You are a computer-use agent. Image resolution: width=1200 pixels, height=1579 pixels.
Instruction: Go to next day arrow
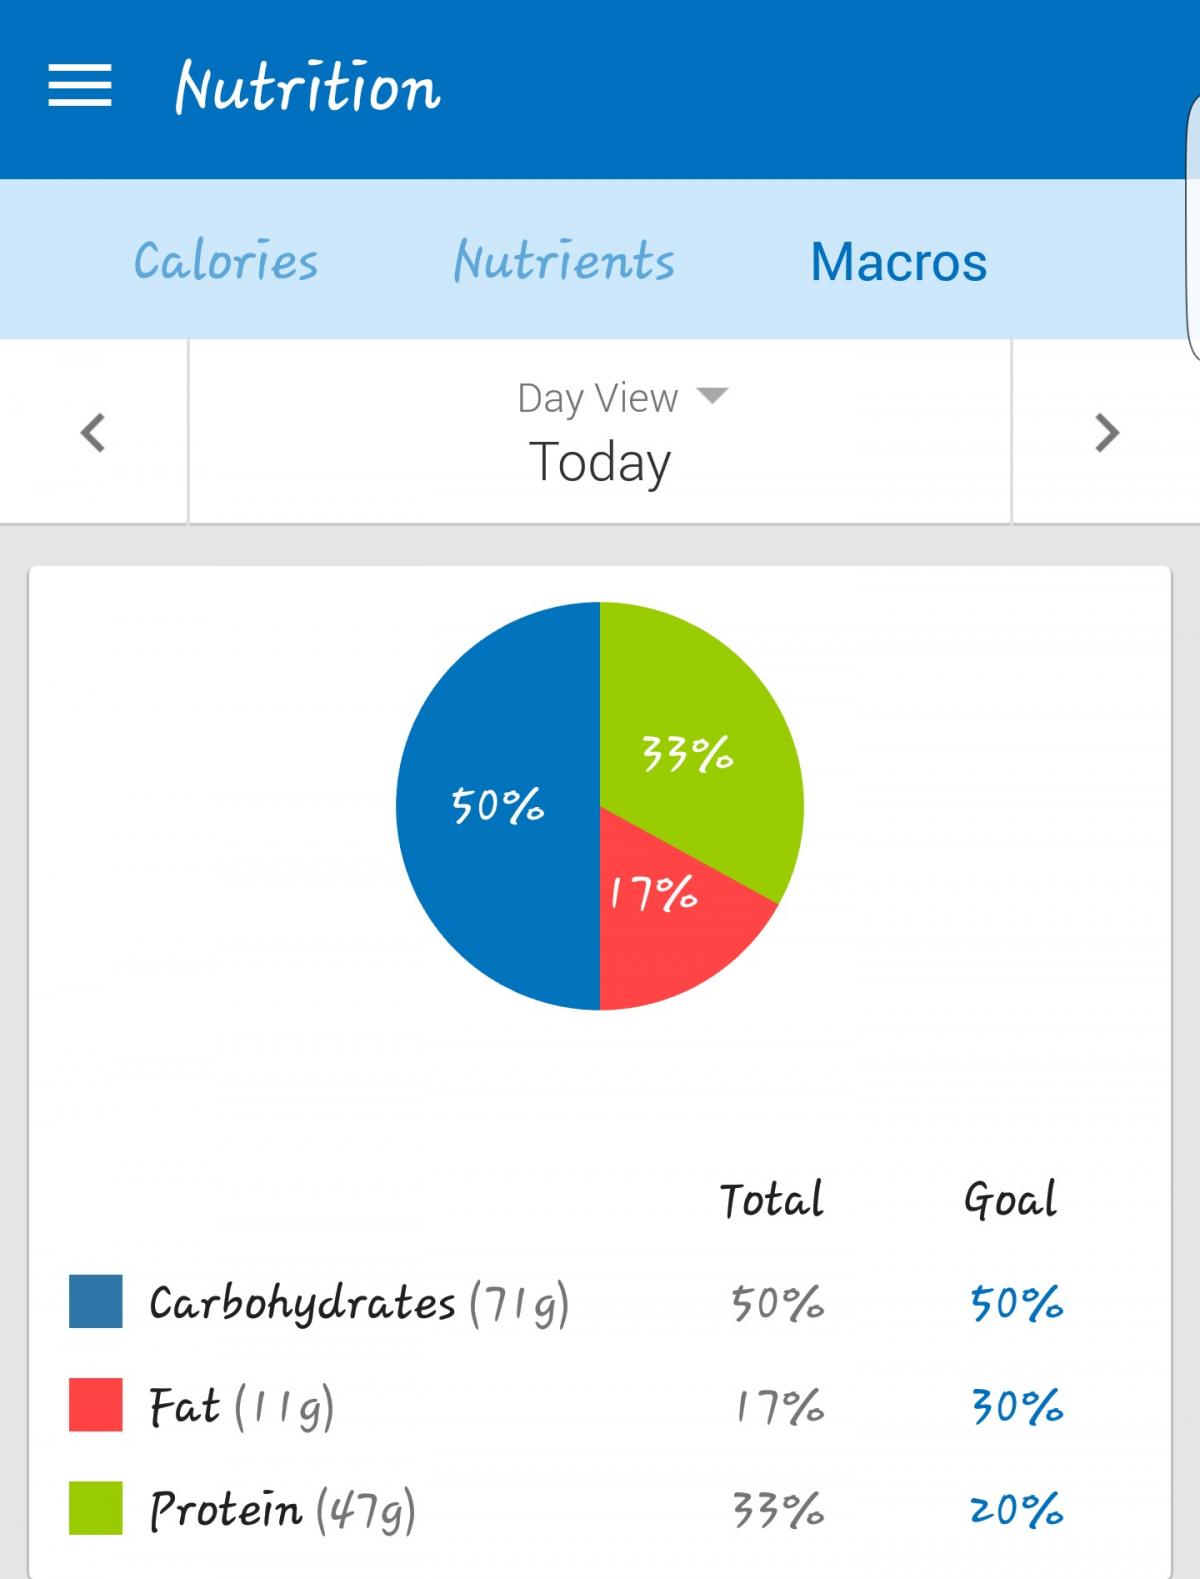click(1106, 432)
